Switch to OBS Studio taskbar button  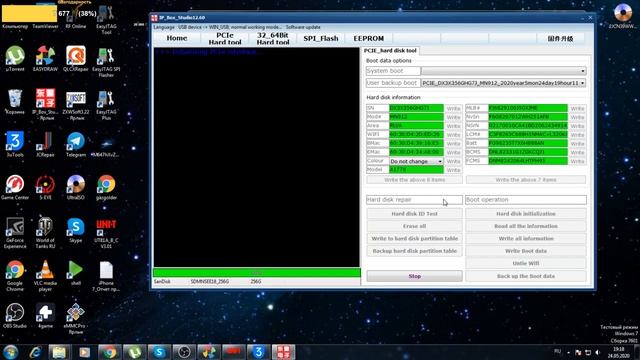184,352
